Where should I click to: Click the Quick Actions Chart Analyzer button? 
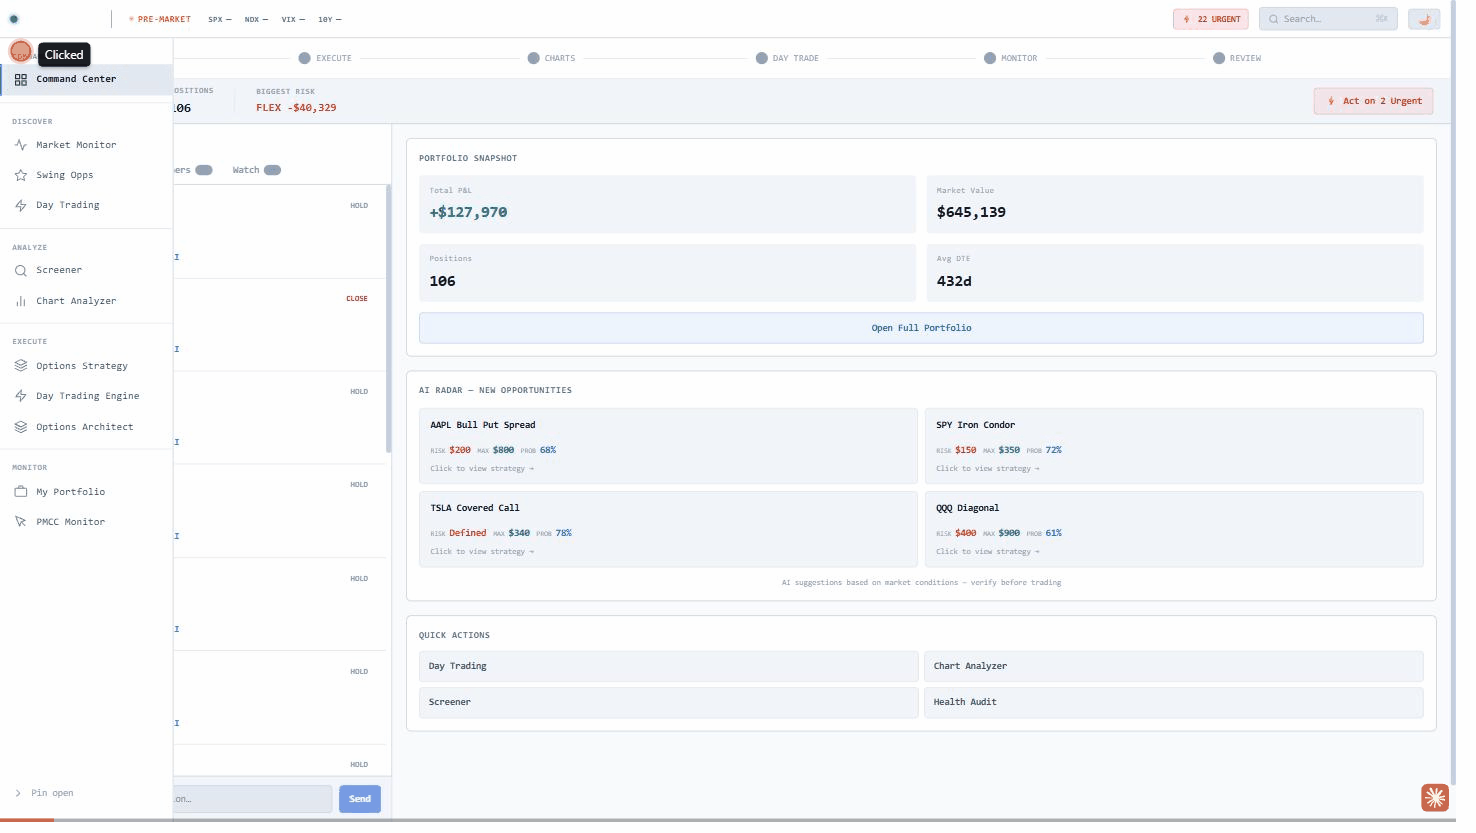(1173, 666)
